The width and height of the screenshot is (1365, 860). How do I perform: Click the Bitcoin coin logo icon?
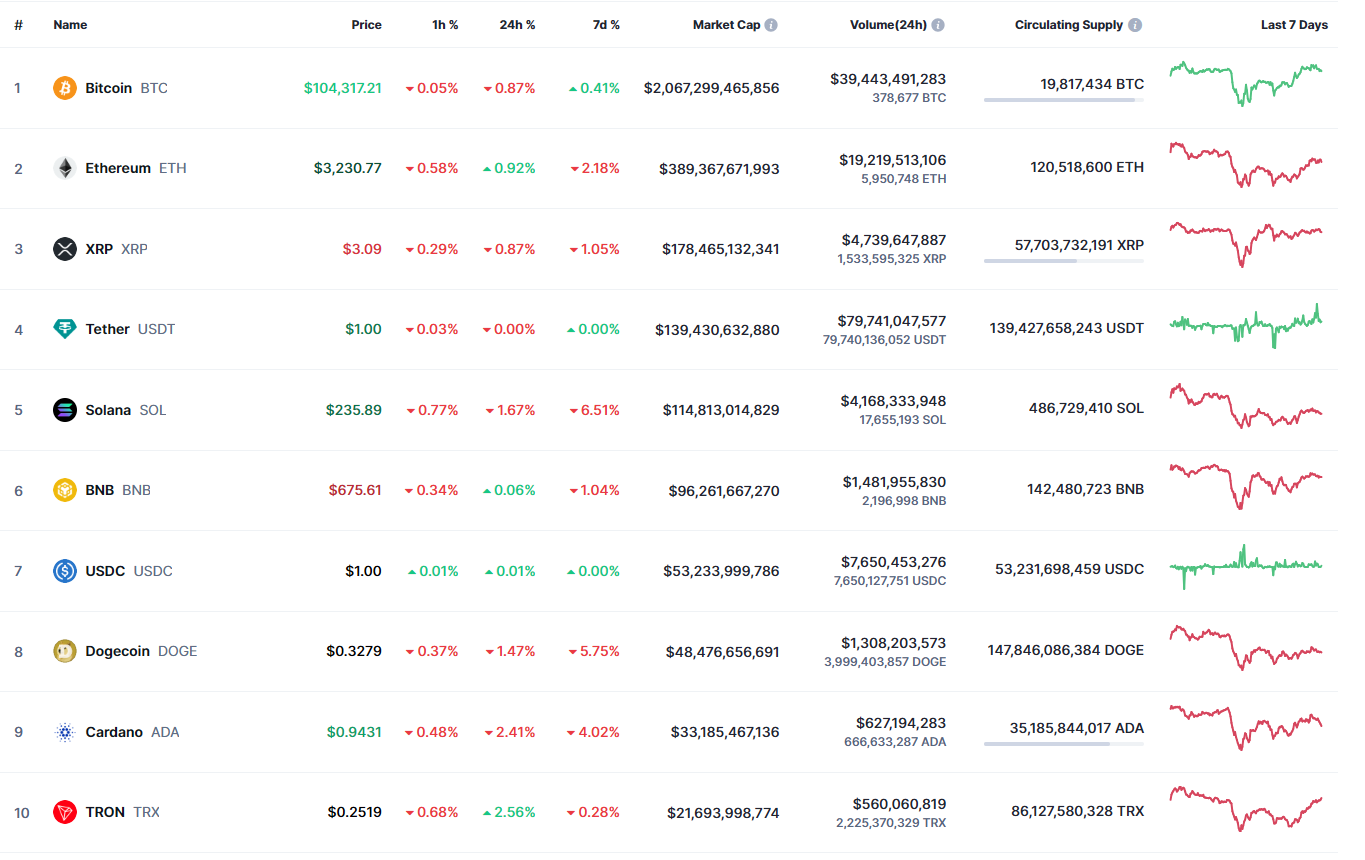(65, 88)
